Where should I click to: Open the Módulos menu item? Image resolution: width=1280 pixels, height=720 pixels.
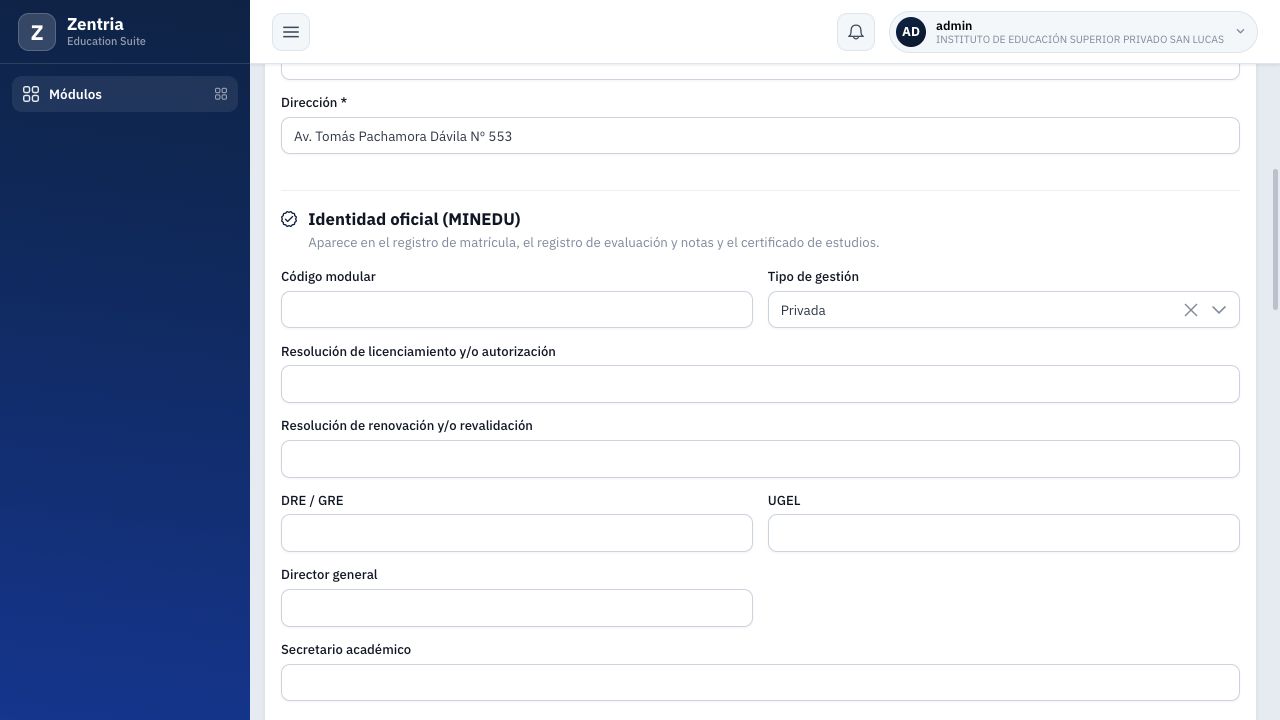click(125, 94)
